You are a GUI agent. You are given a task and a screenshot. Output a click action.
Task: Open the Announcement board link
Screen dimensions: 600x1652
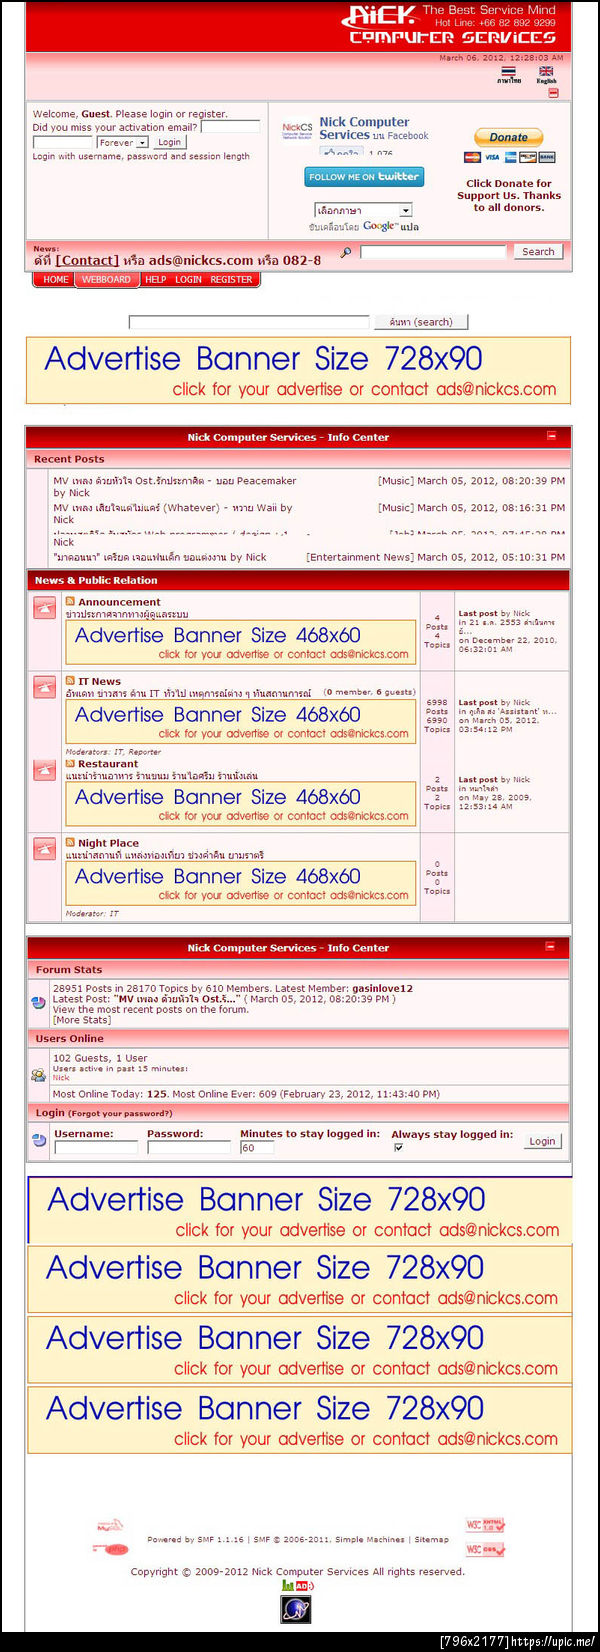(119, 602)
